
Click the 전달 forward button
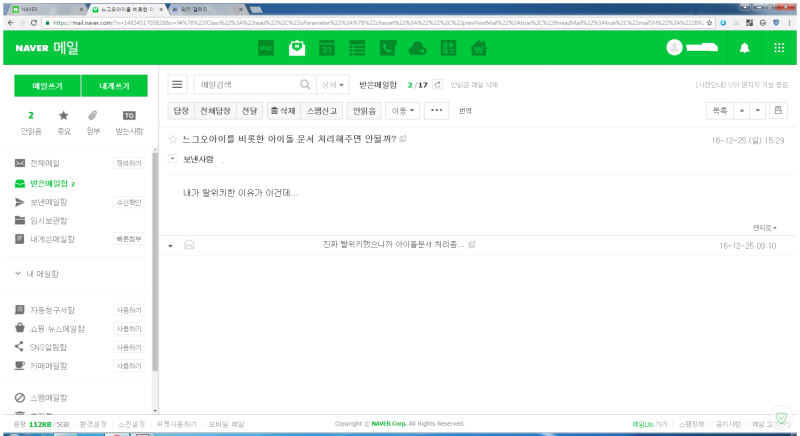tap(249, 111)
